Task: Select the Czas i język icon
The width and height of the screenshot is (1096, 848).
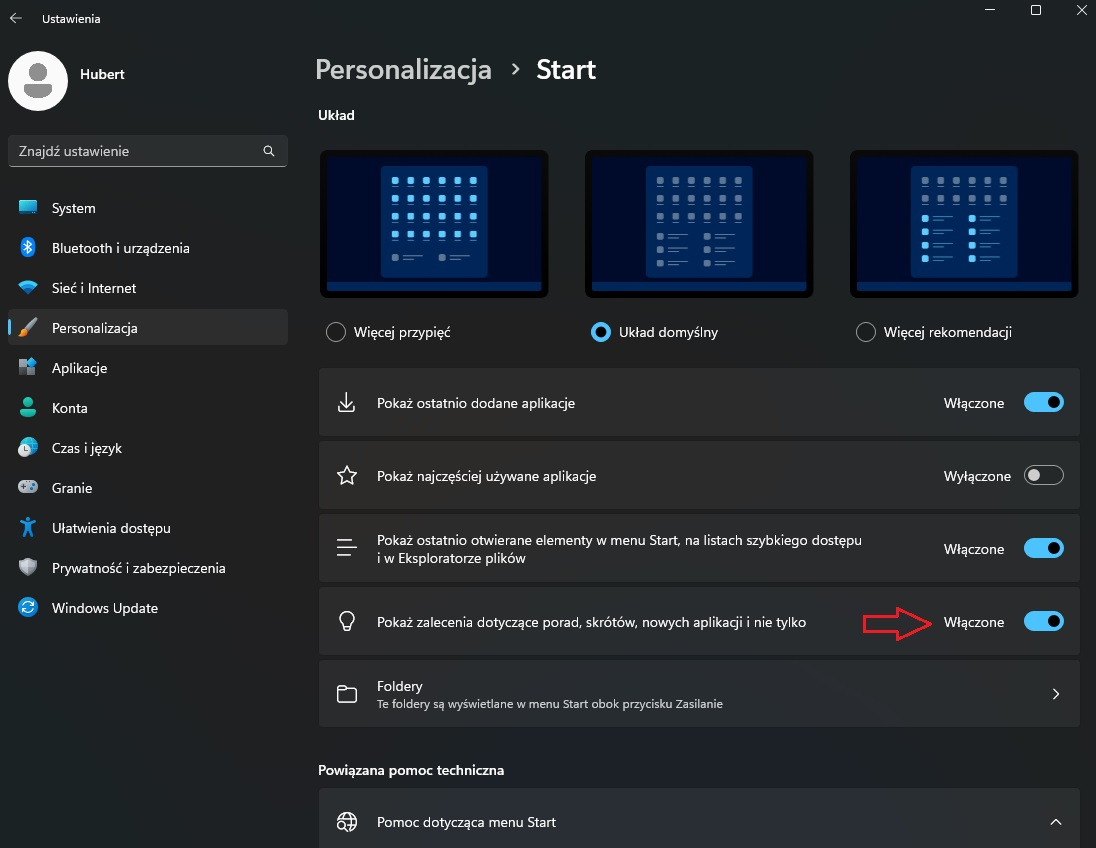Action: [27, 447]
